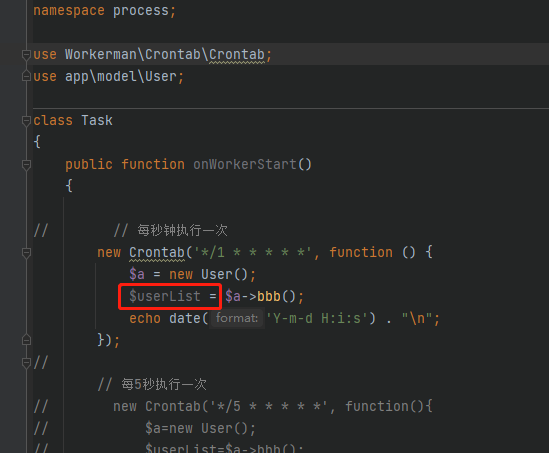Click commented line '$a=new User();'
This screenshot has height=453, width=549.
[x=201, y=428]
